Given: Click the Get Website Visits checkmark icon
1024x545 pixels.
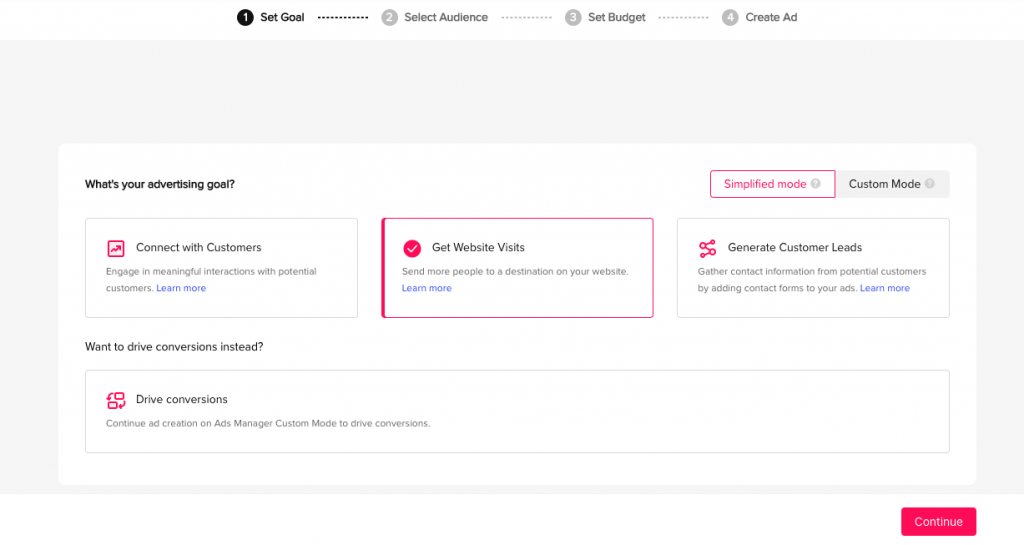Looking at the screenshot, I should coord(412,248).
